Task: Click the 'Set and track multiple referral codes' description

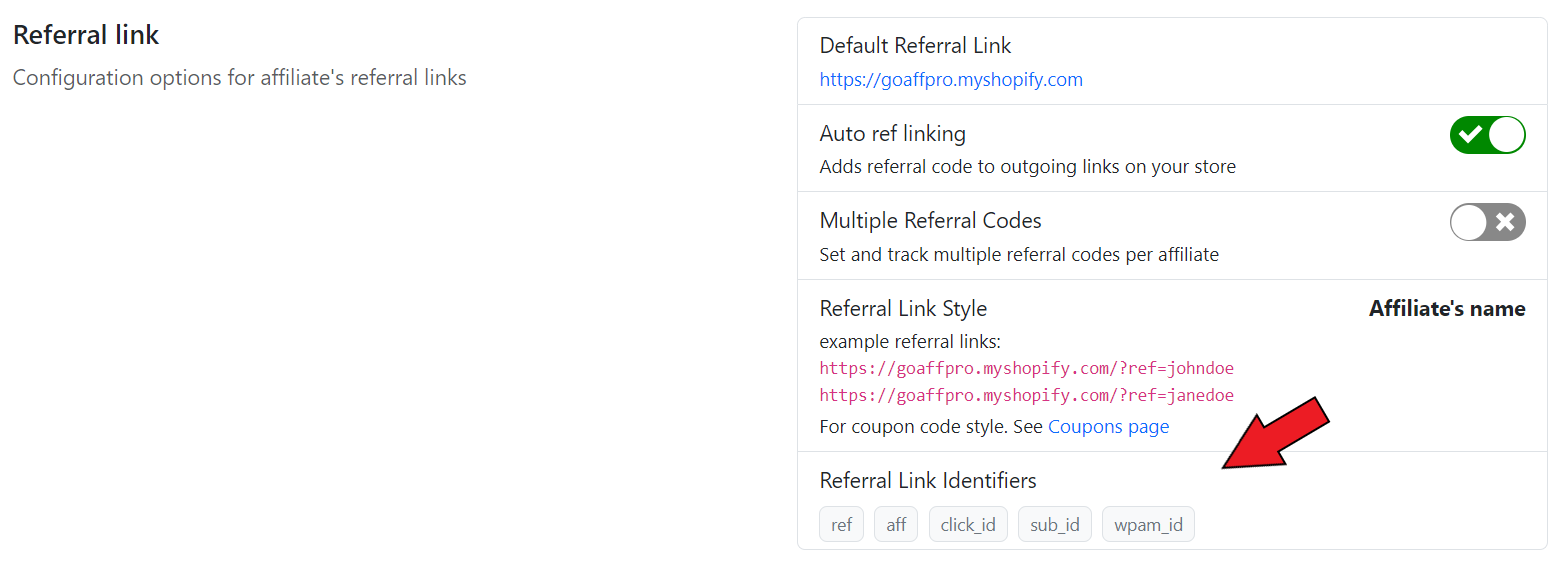Action: [x=1018, y=255]
